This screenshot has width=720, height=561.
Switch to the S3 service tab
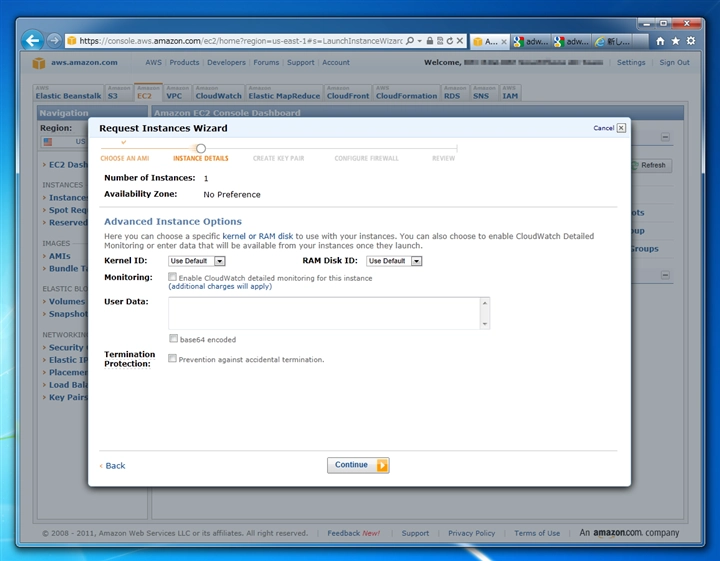click(x=118, y=93)
